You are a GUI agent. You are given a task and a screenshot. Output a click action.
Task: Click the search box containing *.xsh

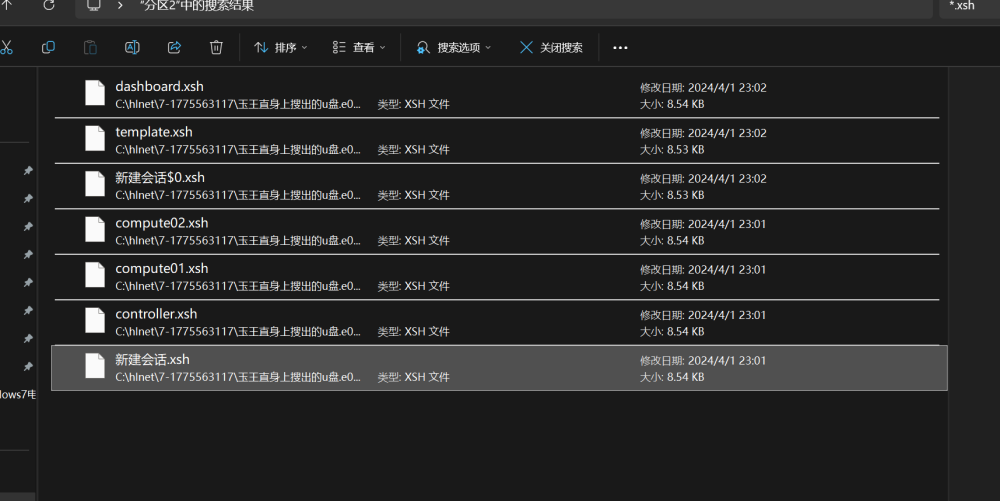(x=968, y=6)
